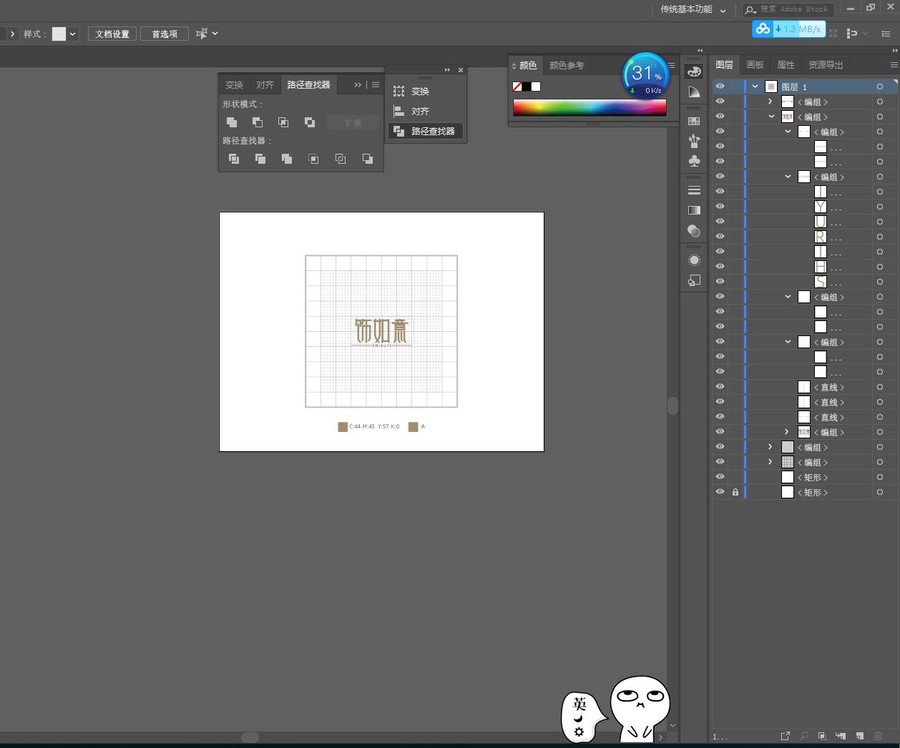
Task: Collapse the 编组 containing Y U R letters
Action: [x=788, y=177]
